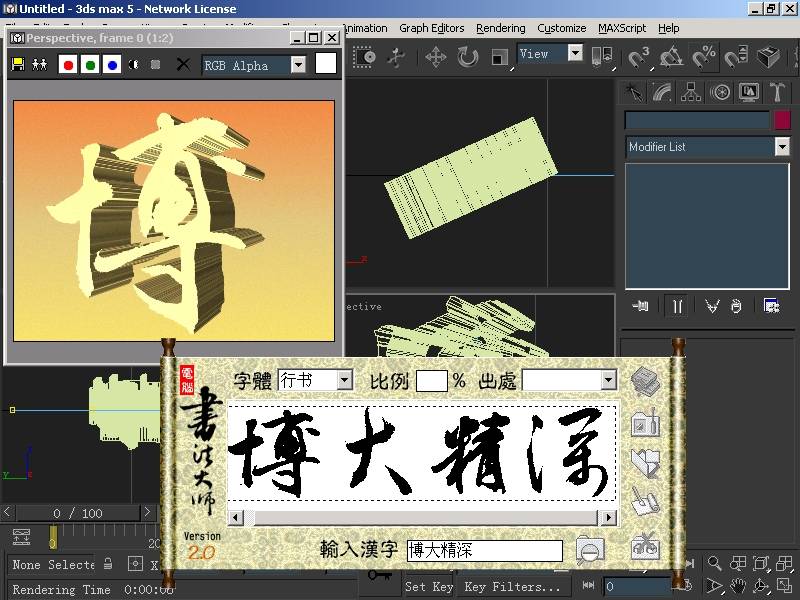Click the scissors cut icon on scroll
The height and width of the screenshot is (600, 800).
tap(645, 545)
